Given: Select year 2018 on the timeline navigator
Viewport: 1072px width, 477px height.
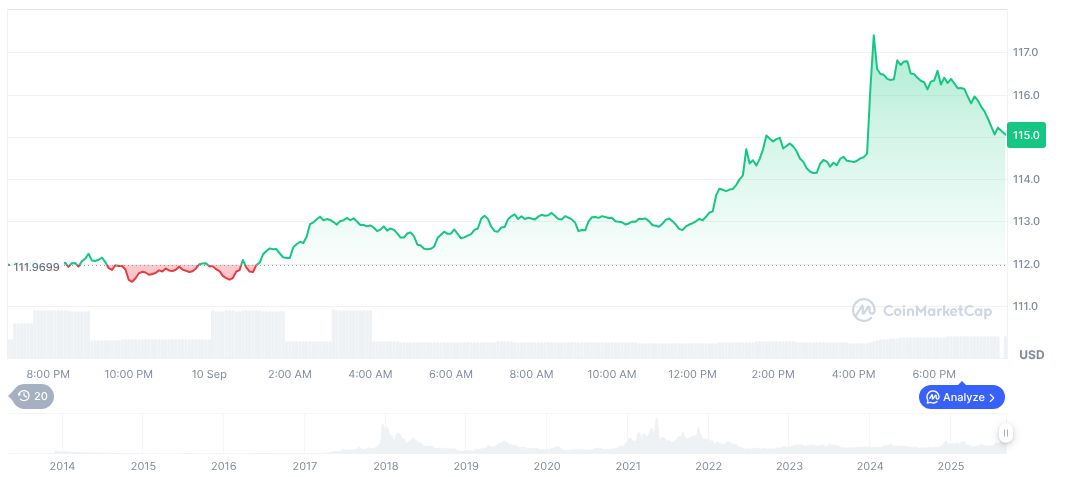Looking at the screenshot, I should pyautogui.click(x=385, y=466).
